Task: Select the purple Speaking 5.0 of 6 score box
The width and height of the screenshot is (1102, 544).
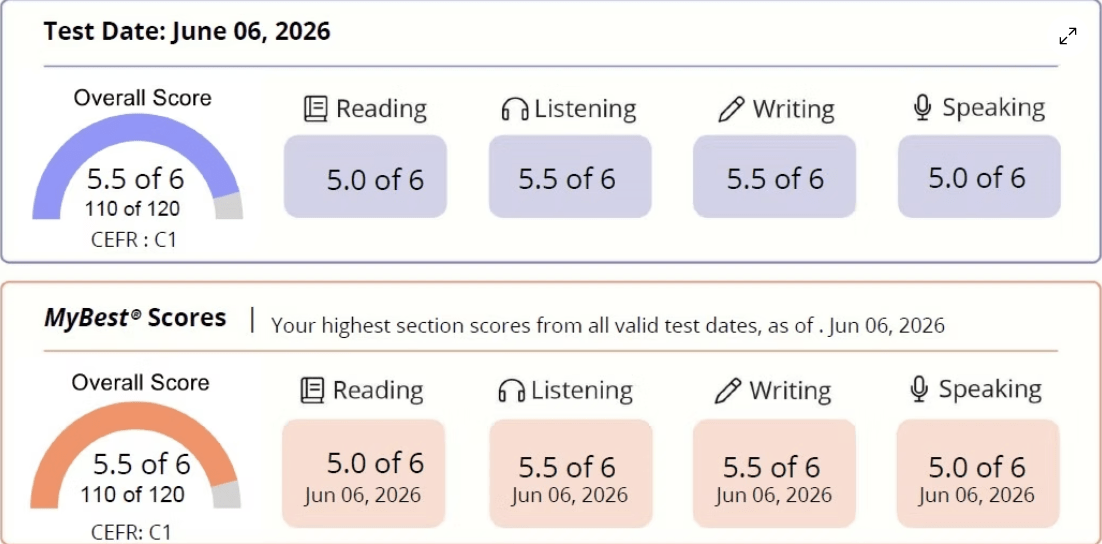Action: (979, 176)
